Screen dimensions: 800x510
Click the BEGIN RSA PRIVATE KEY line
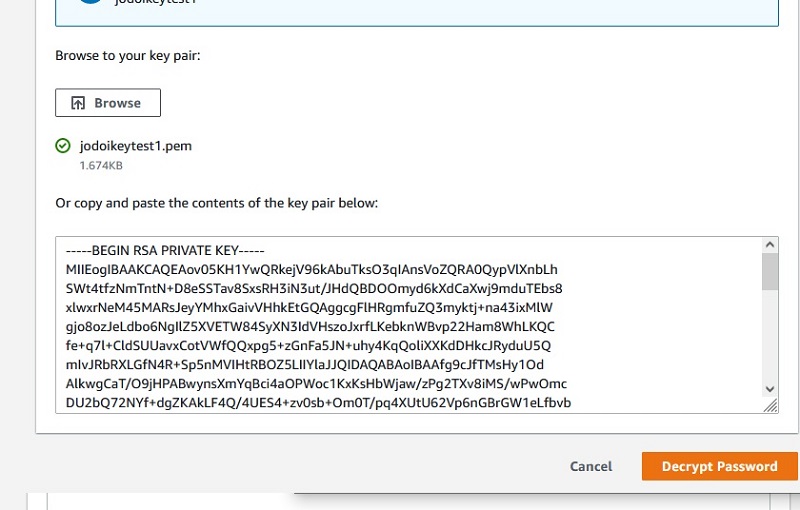click(x=165, y=250)
